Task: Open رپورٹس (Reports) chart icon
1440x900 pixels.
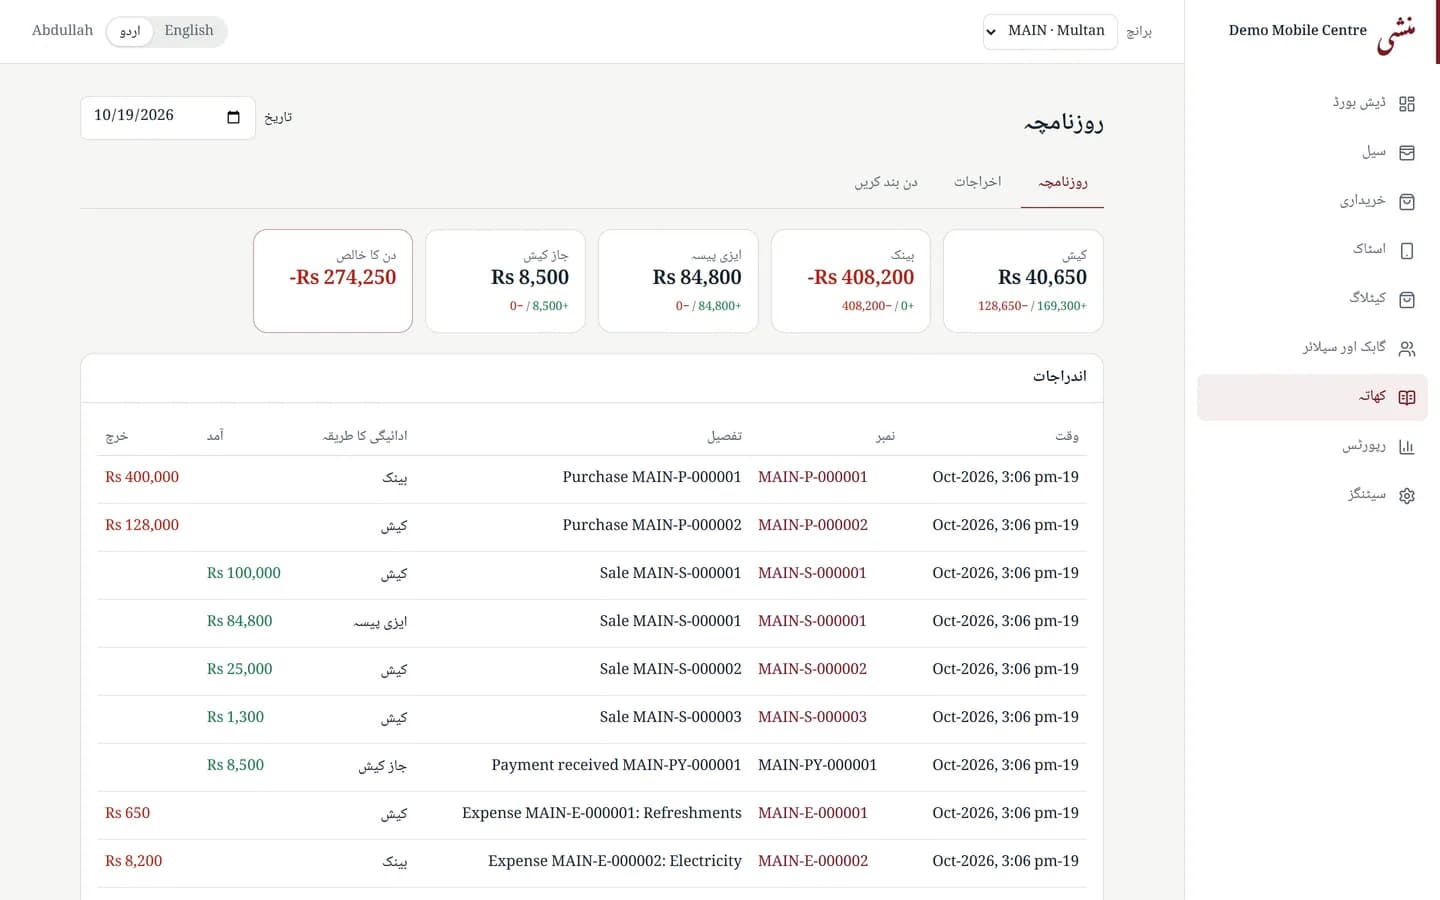Action: point(1406,447)
